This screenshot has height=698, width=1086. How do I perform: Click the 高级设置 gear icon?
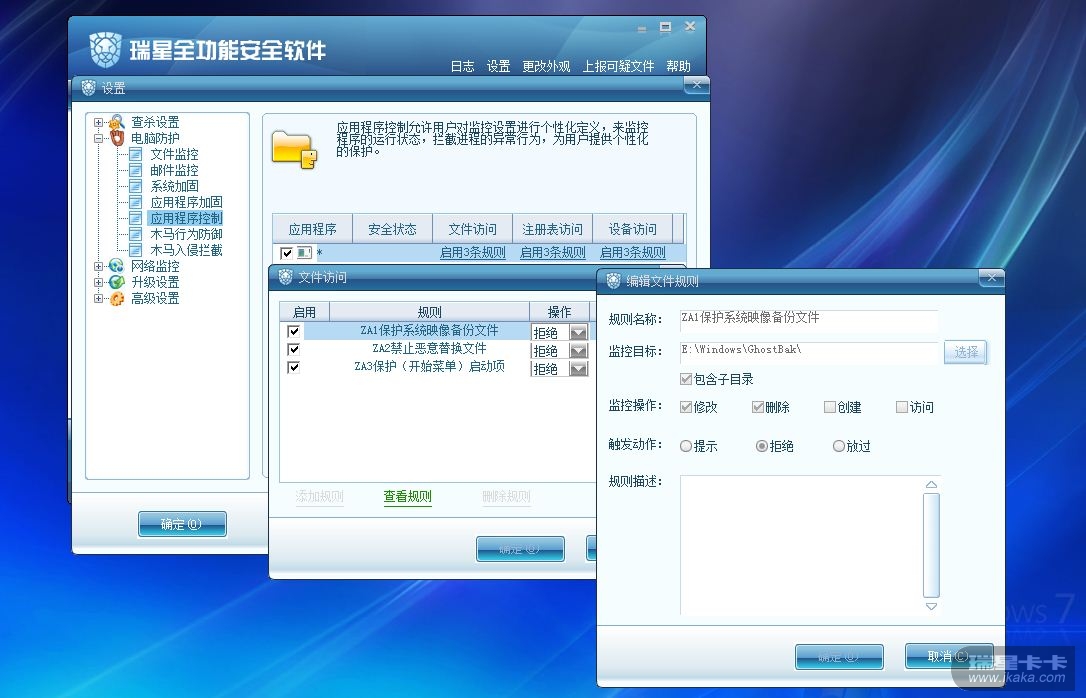(x=117, y=298)
